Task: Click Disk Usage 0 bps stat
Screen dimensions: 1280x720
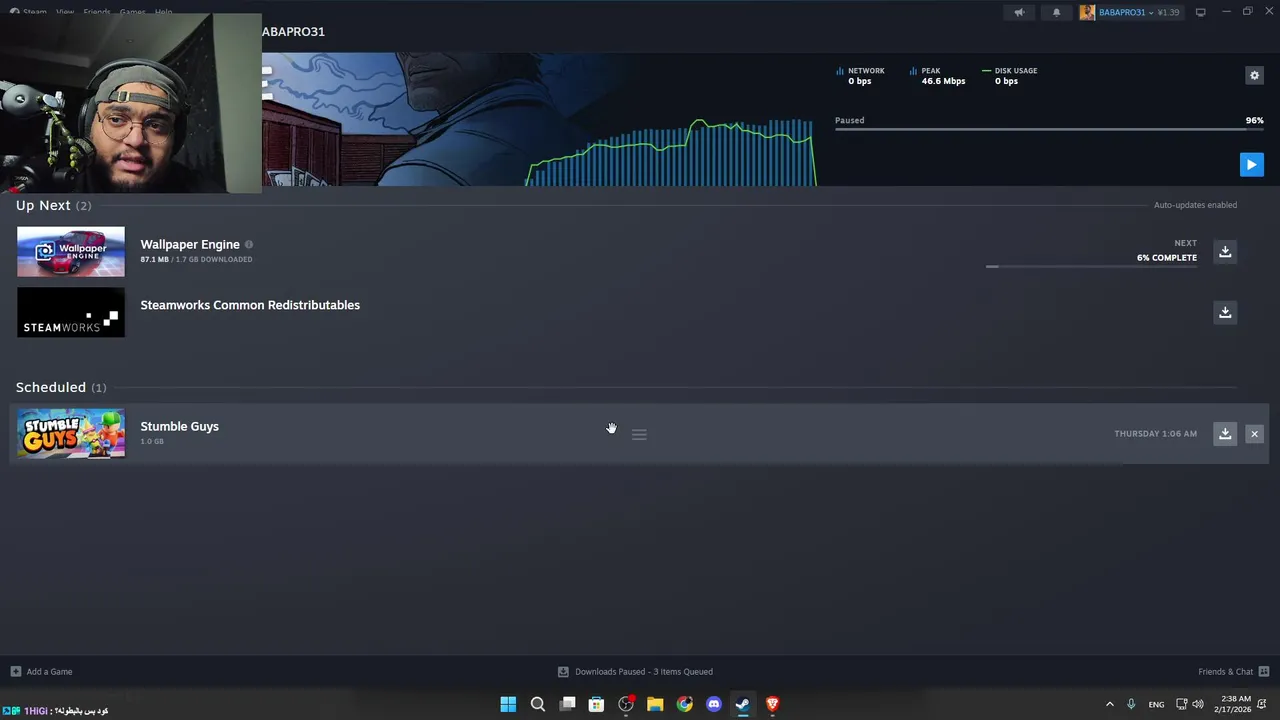Action: point(1010,76)
